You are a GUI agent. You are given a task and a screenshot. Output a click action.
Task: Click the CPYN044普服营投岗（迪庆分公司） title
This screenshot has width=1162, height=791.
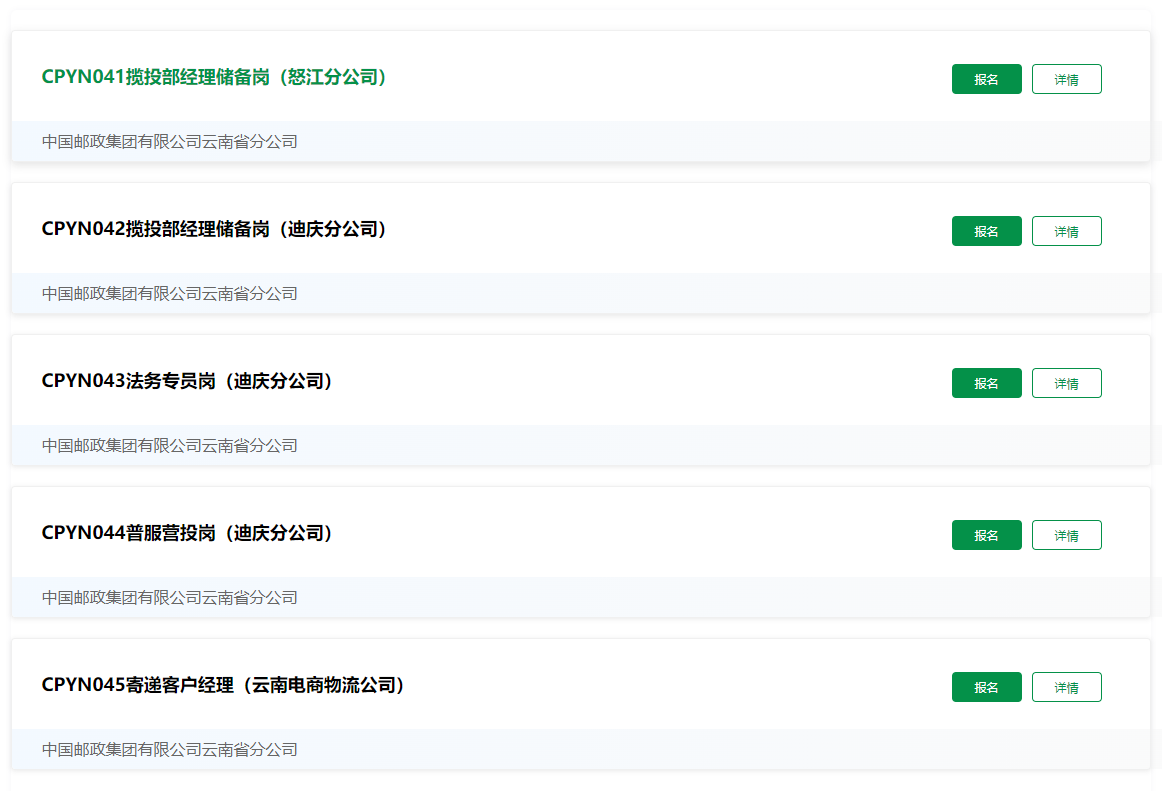(x=187, y=533)
